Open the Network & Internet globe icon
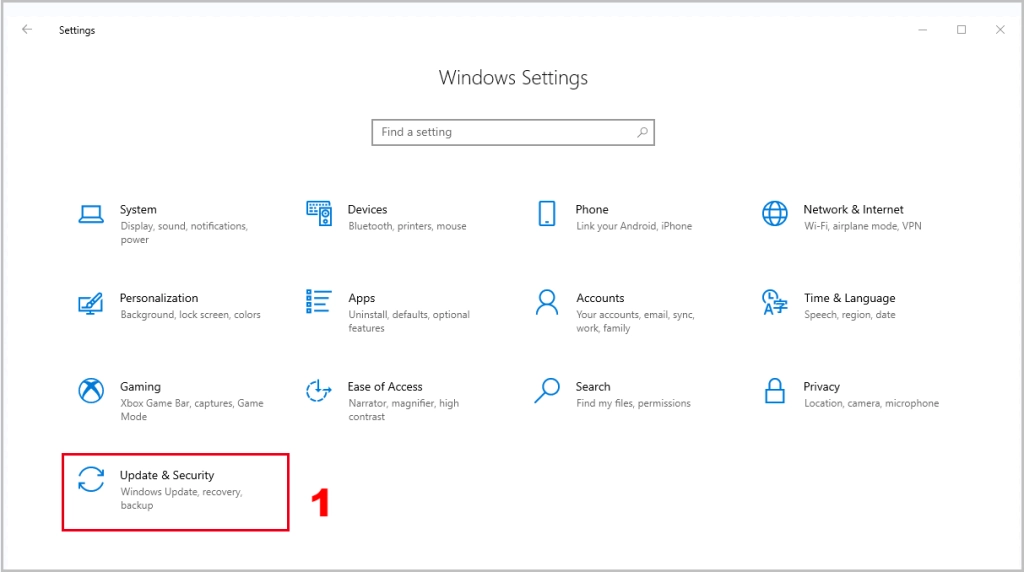Screen dimensions: 1024x572 tap(775, 214)
